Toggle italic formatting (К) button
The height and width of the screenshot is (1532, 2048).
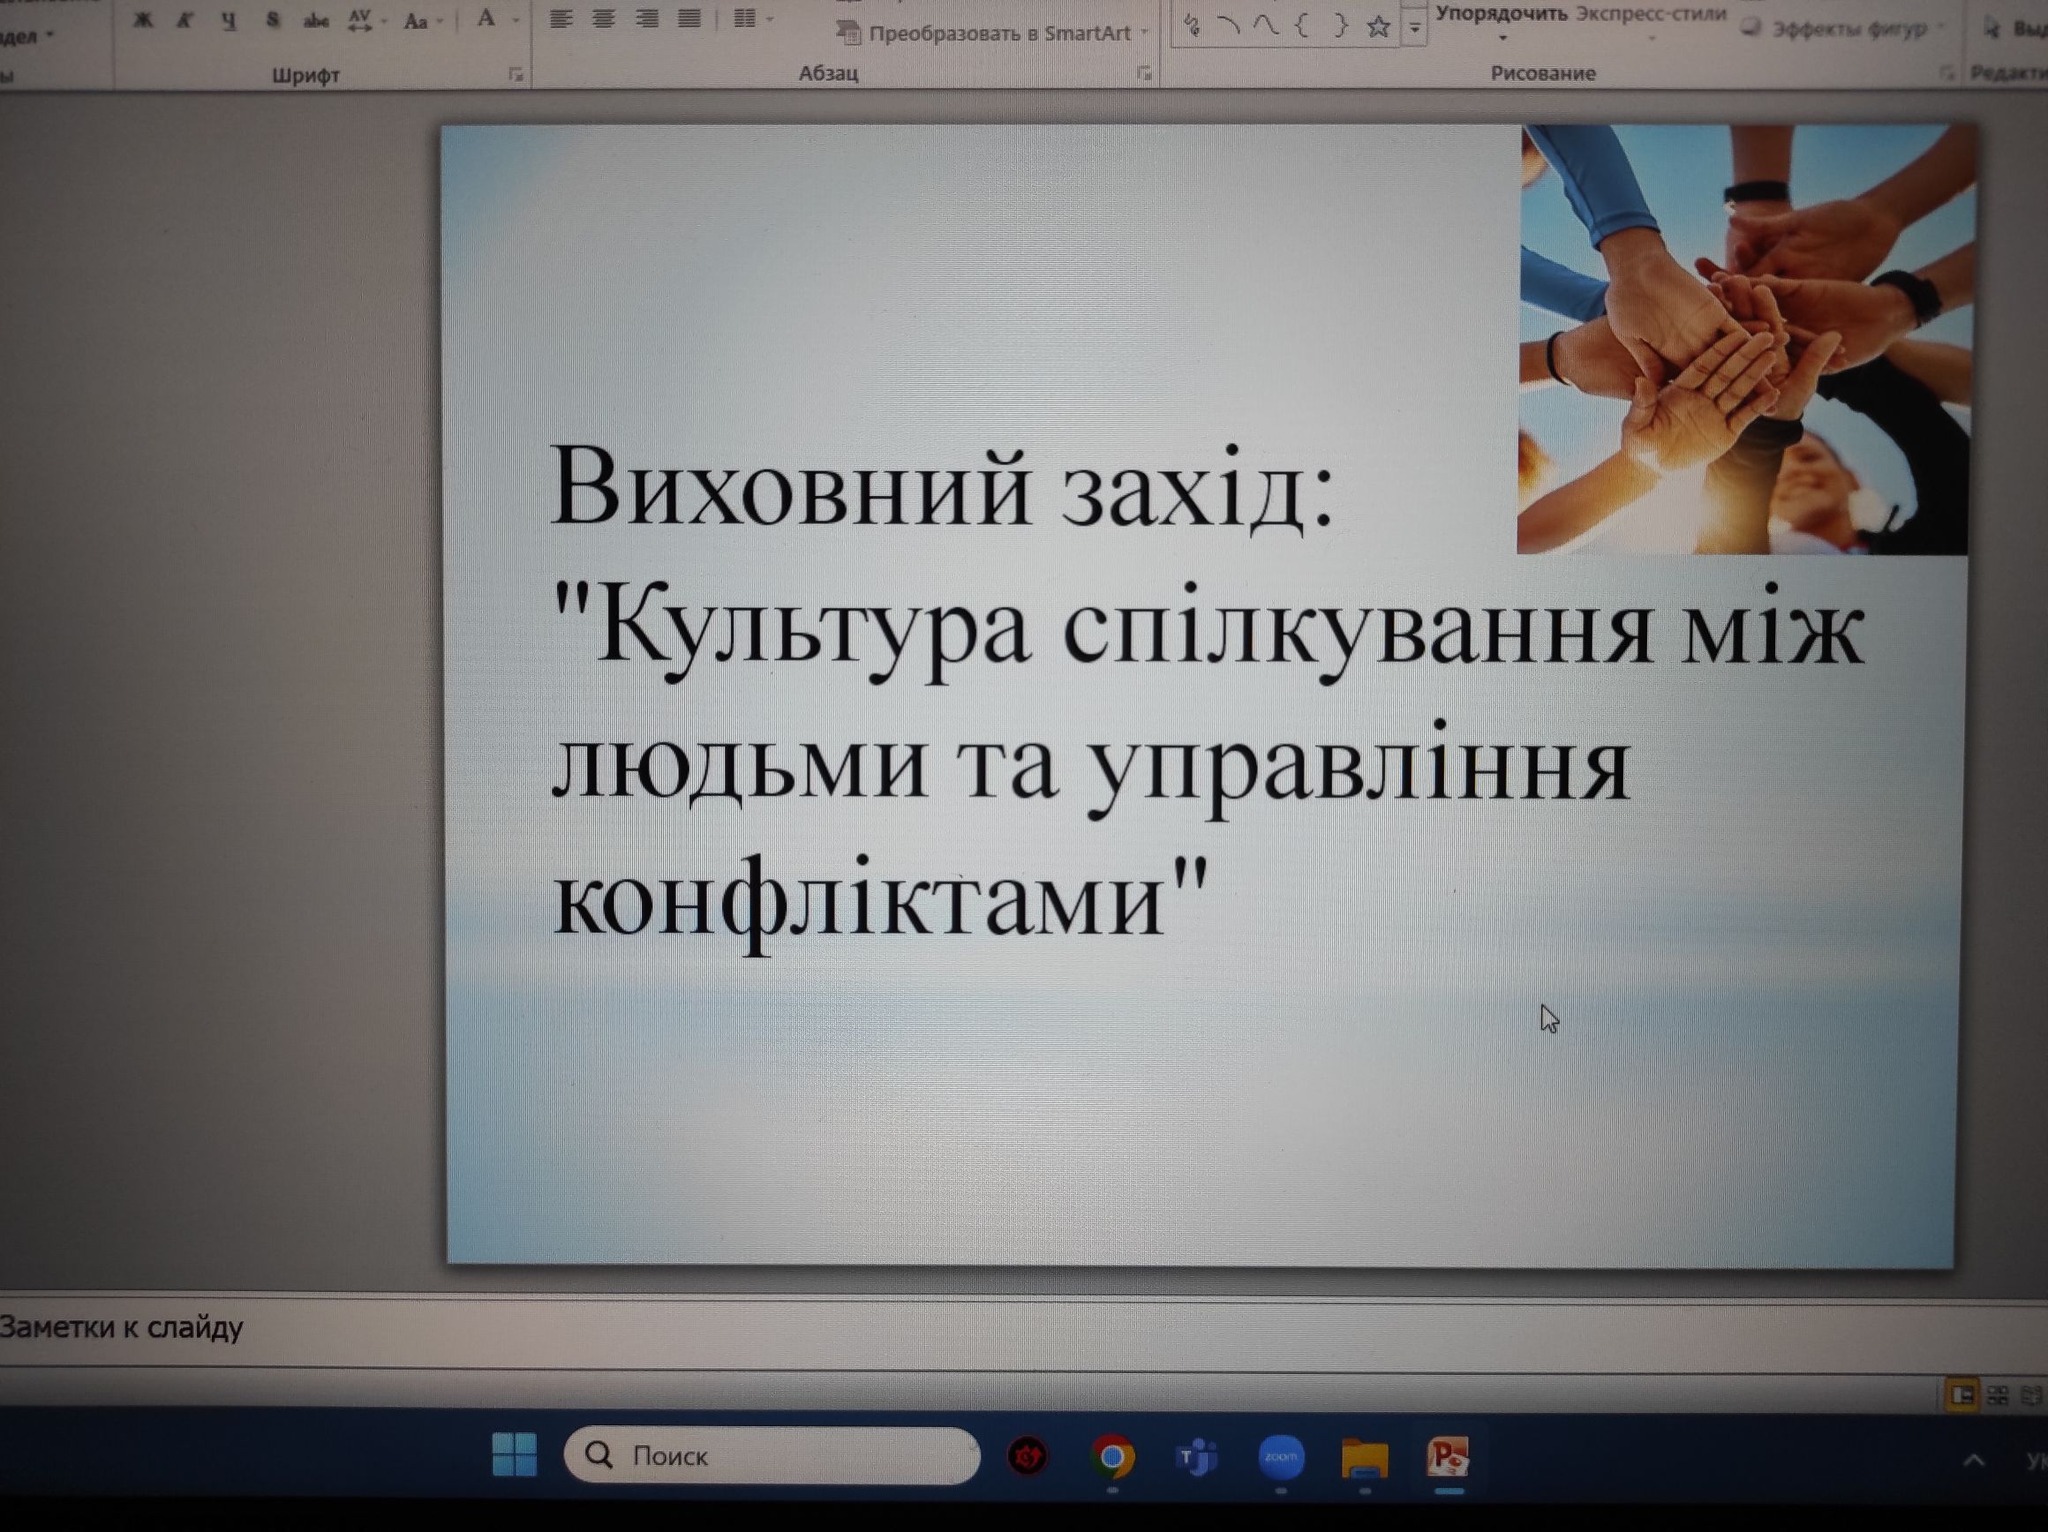[184, 20]
